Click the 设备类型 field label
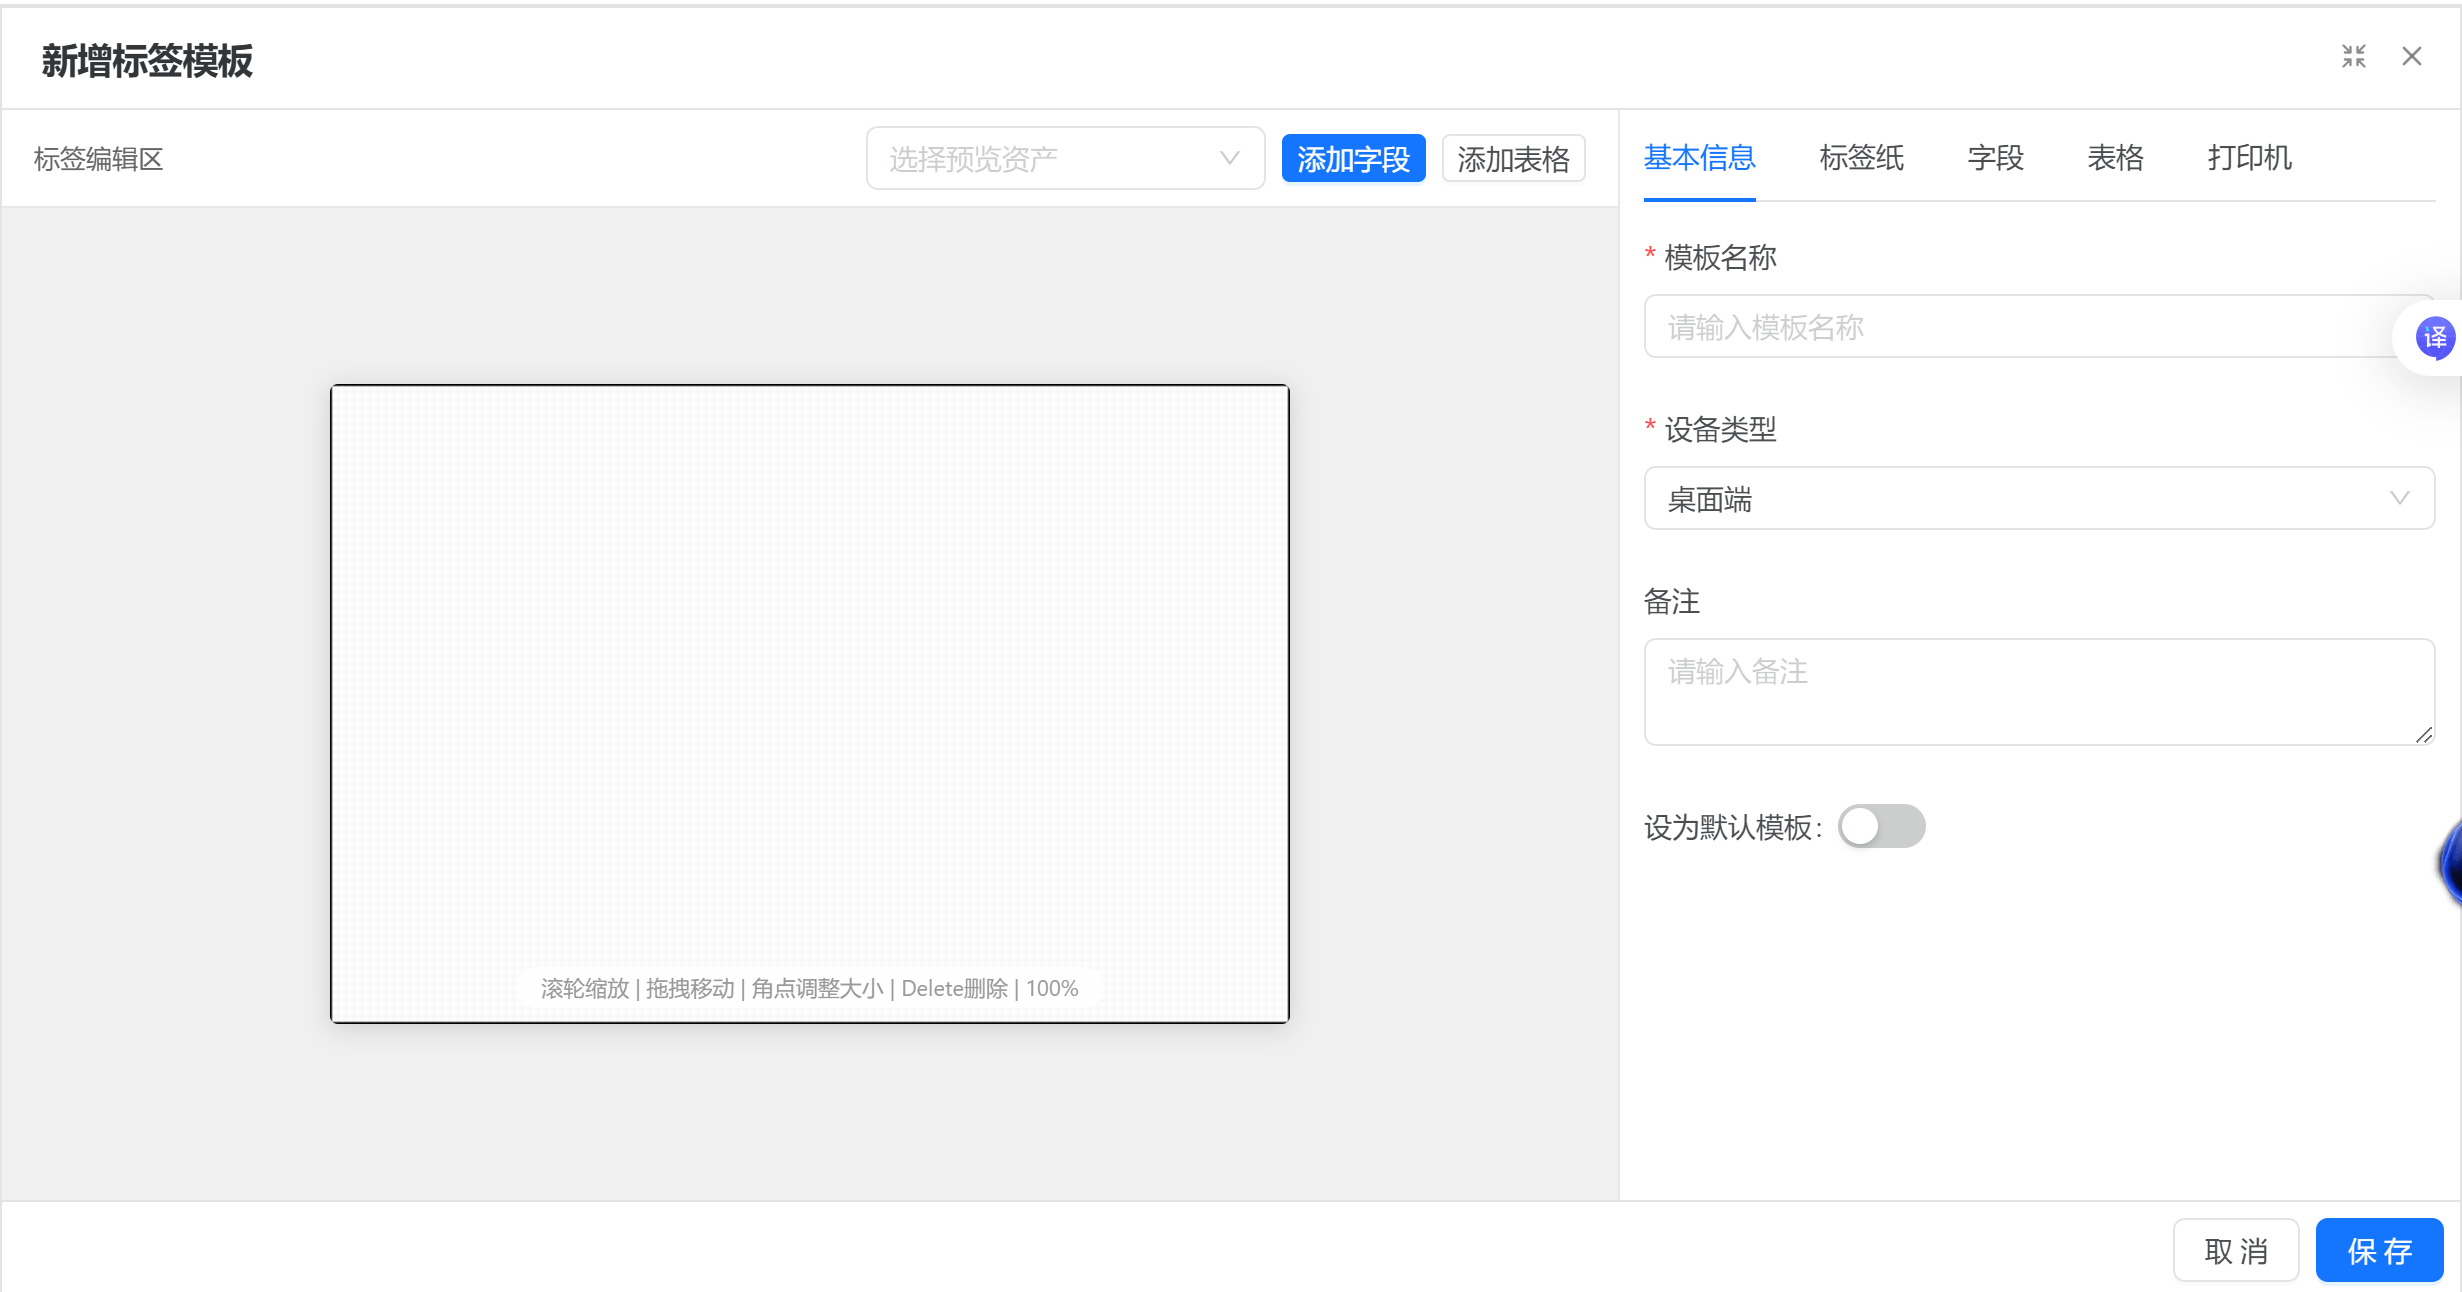 1720,430
